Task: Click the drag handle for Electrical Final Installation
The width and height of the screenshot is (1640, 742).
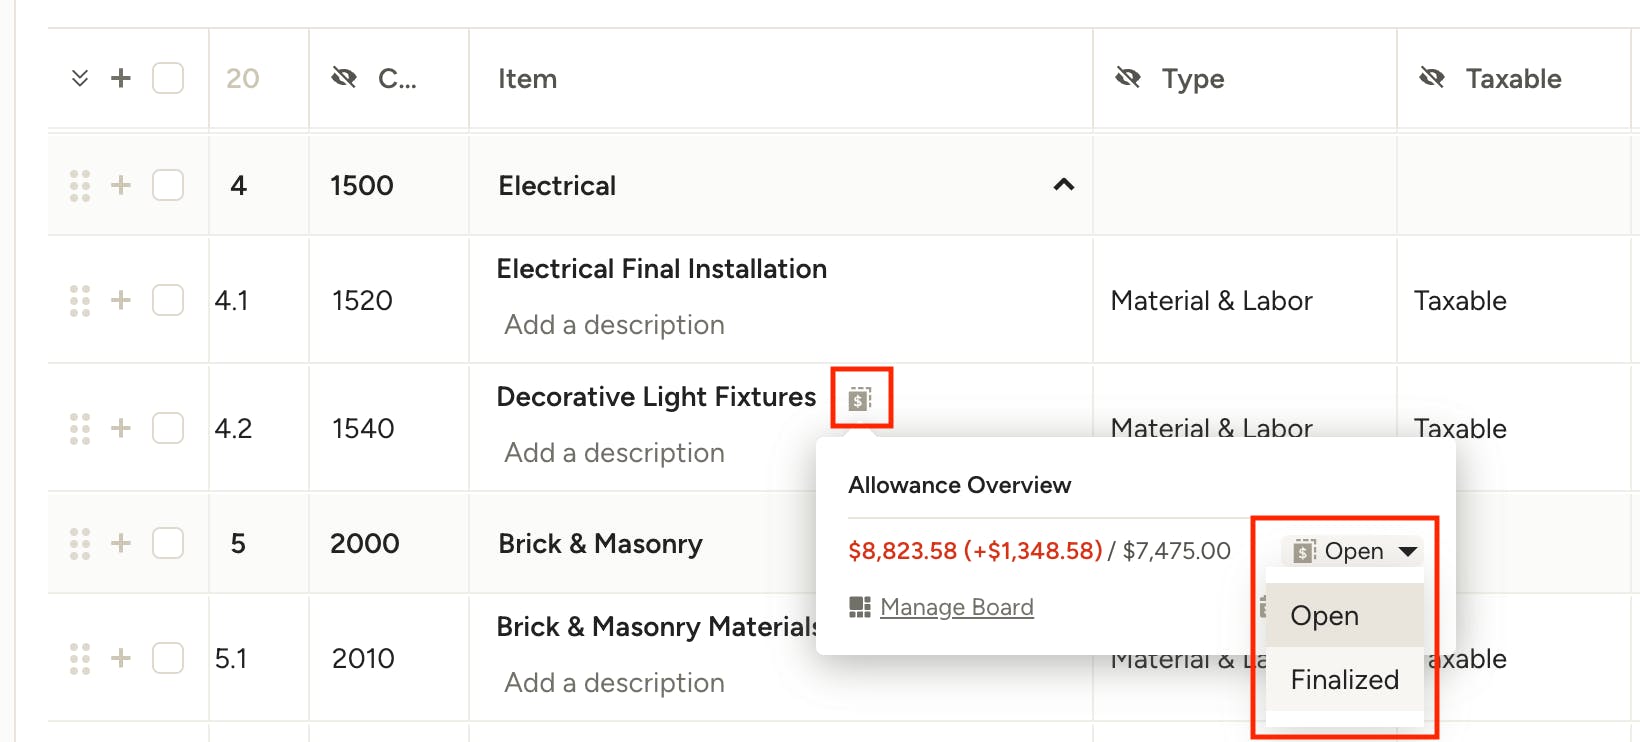Action: click(x=80, y=301)
